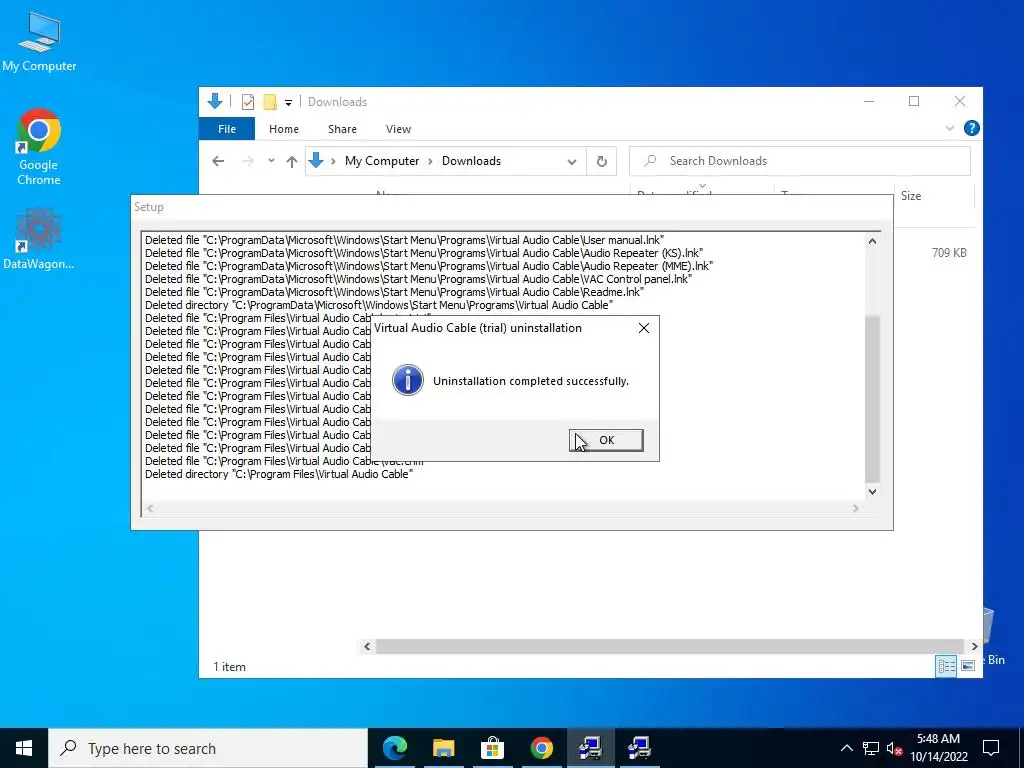Screen dimensions: 1024x768
Task: Click the Downloads arrow icon in title bar
Action: coord(215,101)
